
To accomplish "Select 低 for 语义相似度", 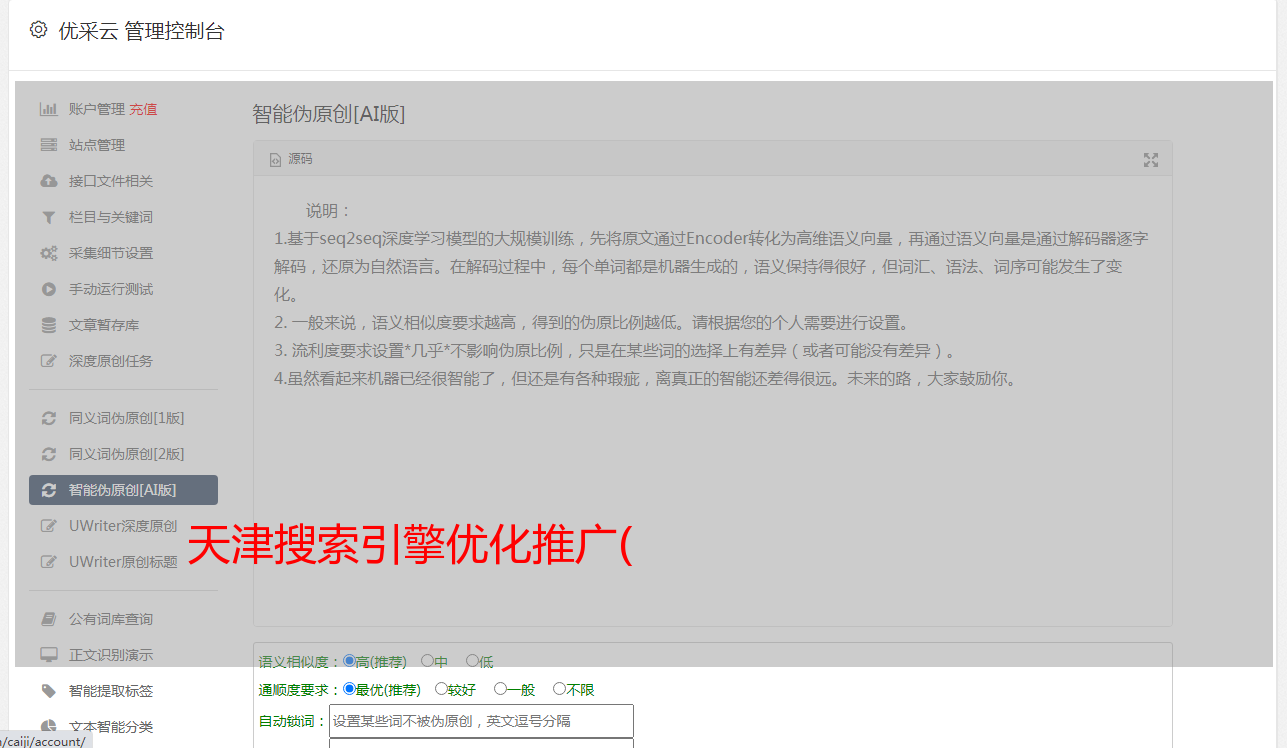I will [472, 661].
